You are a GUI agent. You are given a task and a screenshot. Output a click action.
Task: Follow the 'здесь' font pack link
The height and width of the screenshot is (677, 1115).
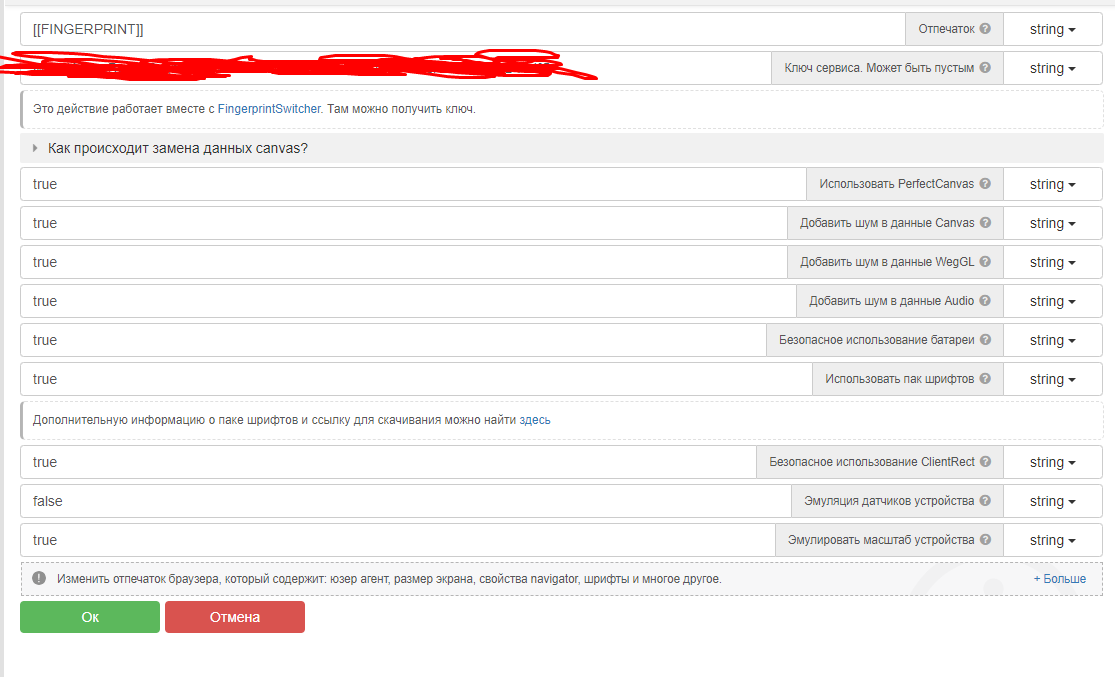click(x=535, y=420)
